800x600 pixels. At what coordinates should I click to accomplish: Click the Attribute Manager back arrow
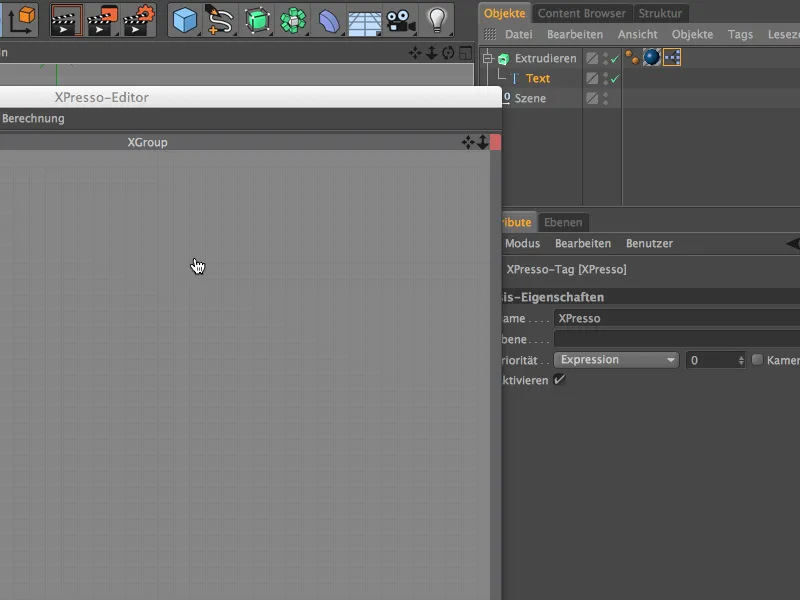pyautogui.click(x=793, y=244)
